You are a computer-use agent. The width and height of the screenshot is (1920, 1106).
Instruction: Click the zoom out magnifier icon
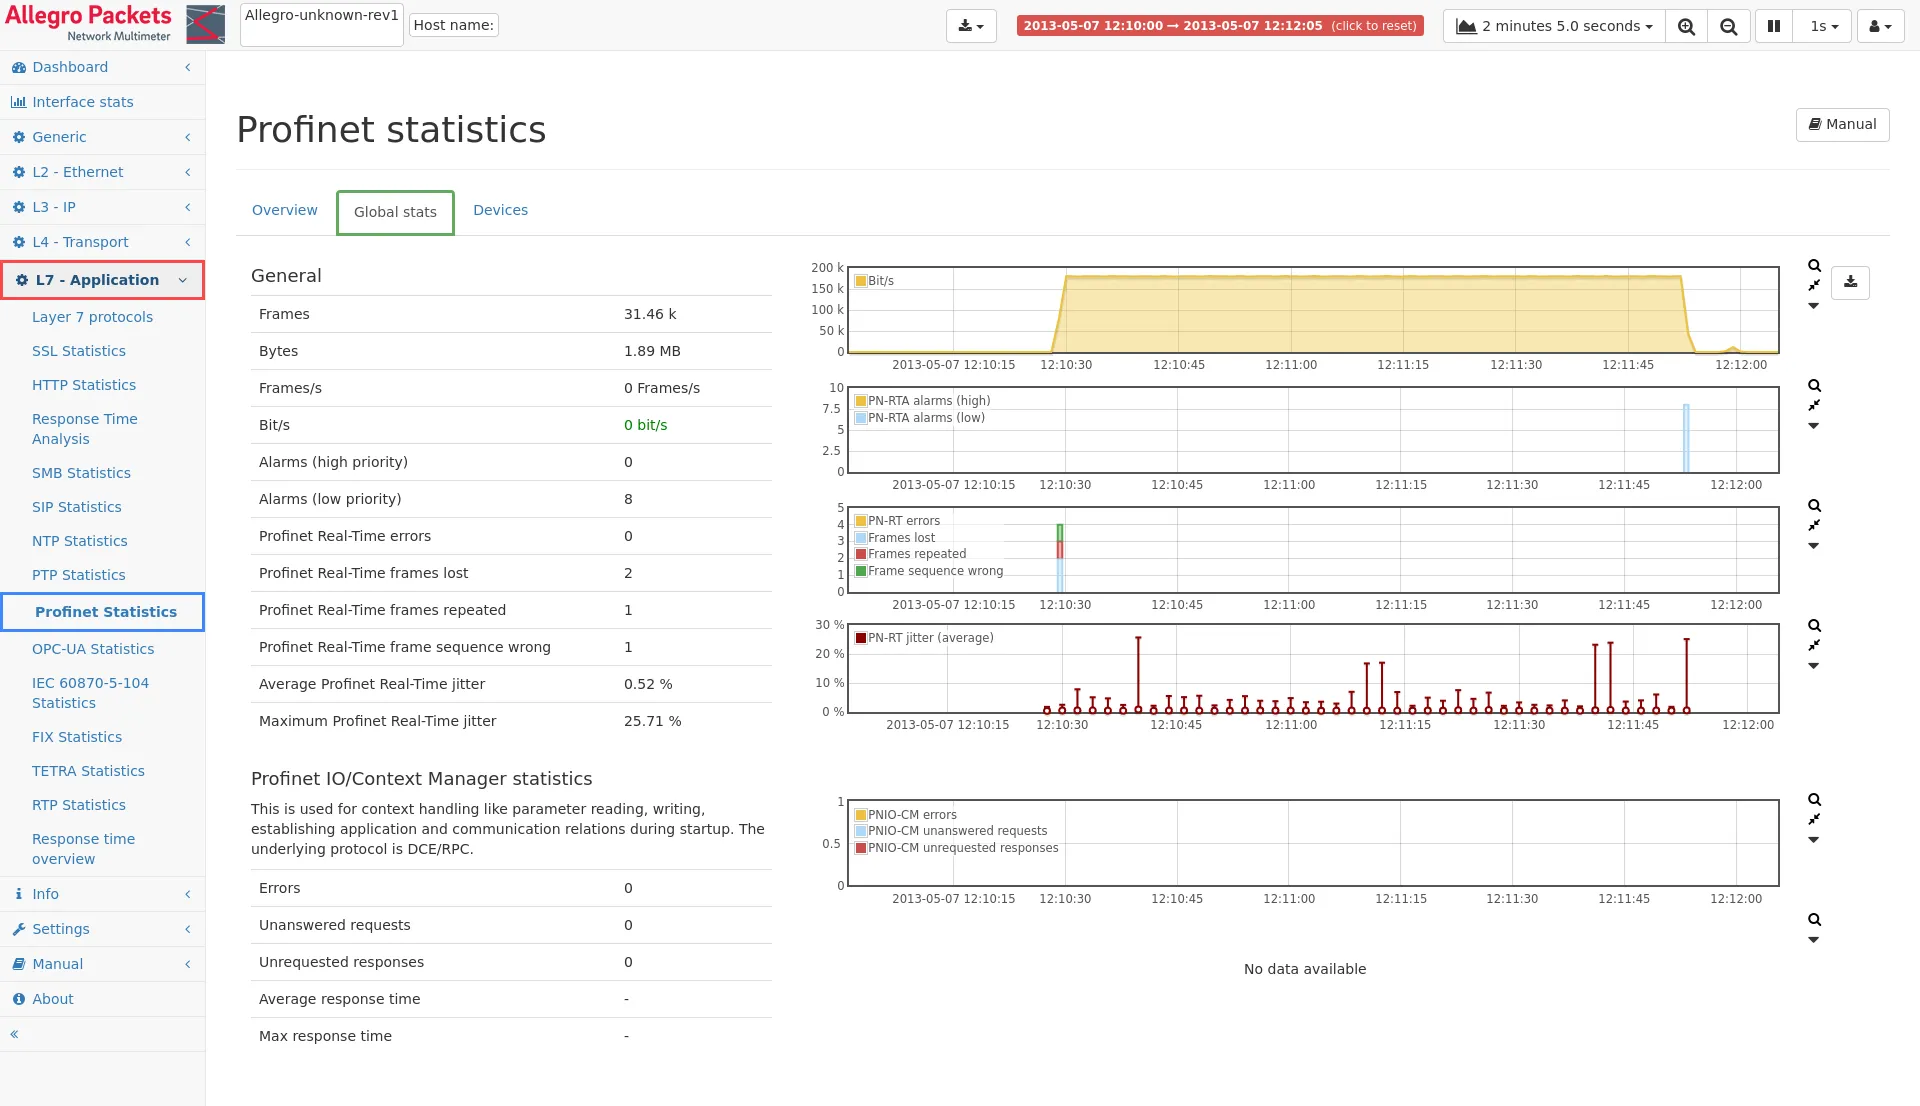click(1729, 26)
